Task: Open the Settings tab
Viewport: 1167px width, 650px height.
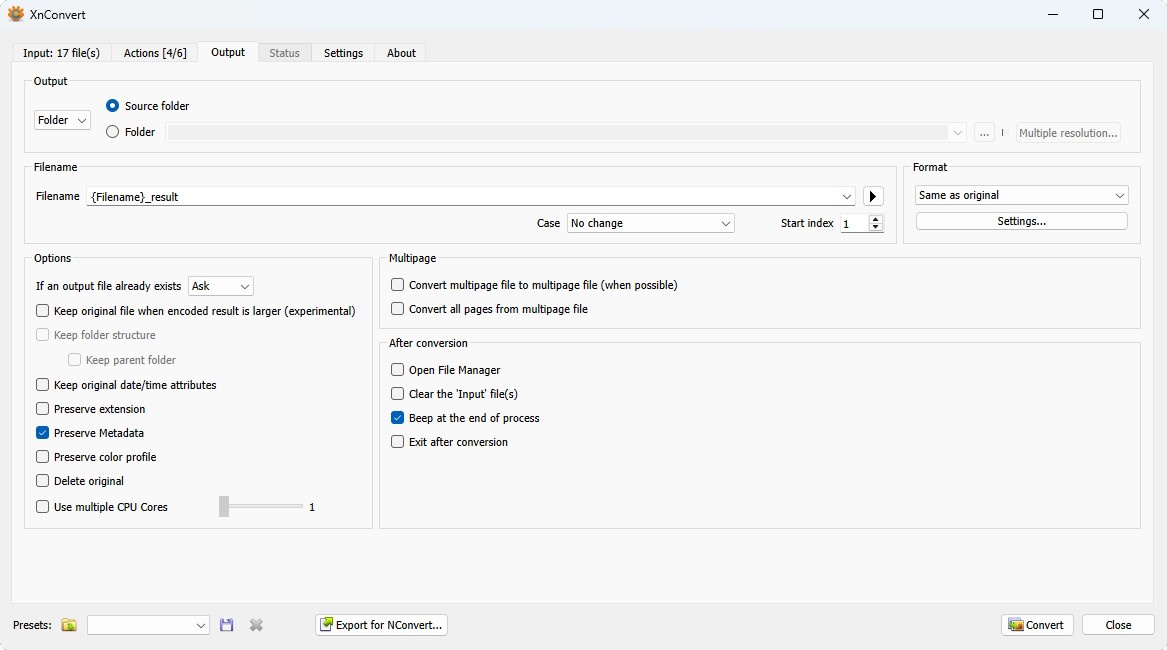Action: point(343,53)
